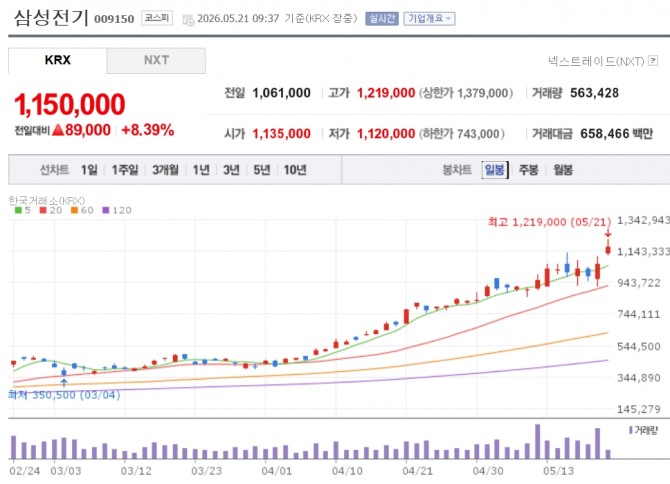Screen dimensions: 670x484
Task: Select the 주봉 weekly candle chart
Action: click(x=528, y=170)
